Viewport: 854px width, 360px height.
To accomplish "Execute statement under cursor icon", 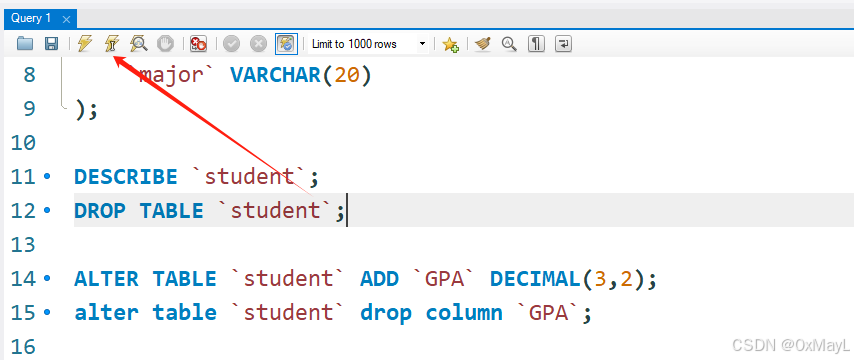I will click(112, 44).
